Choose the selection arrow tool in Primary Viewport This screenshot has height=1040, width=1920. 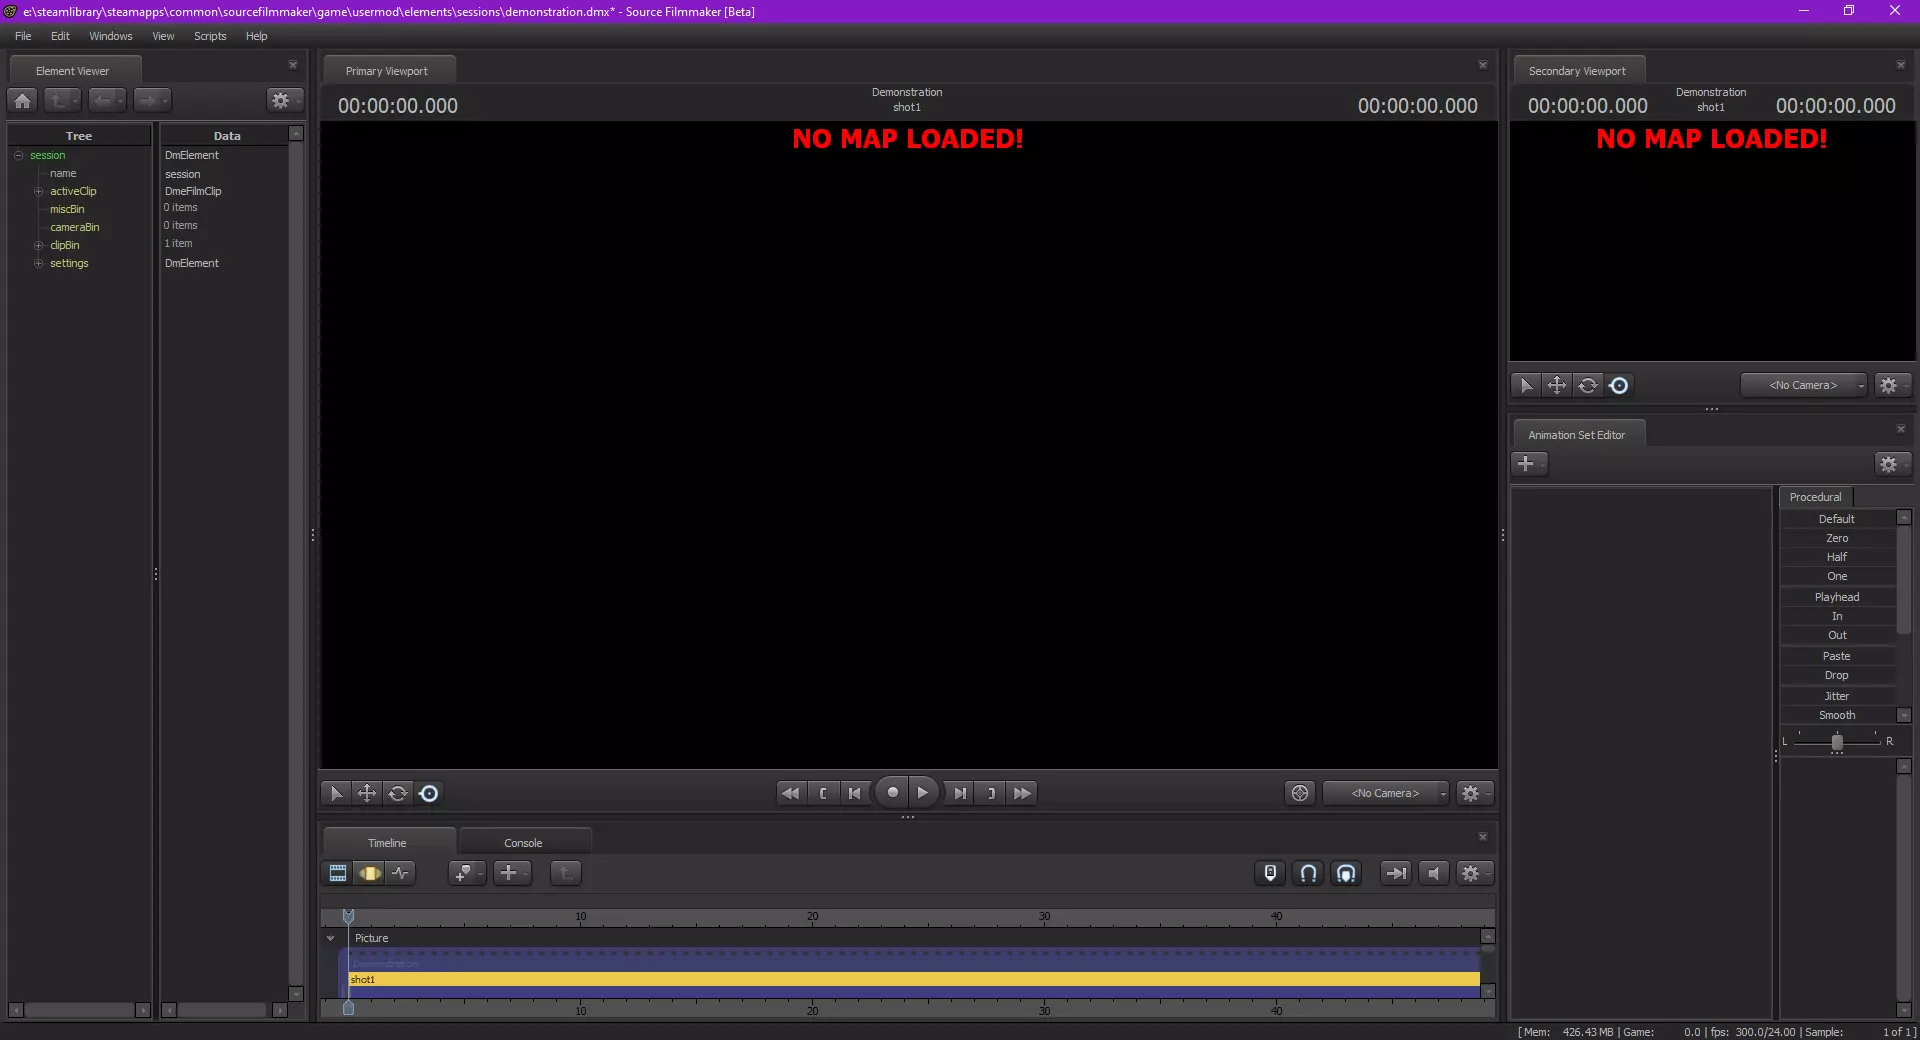click(x=336, y=793)
